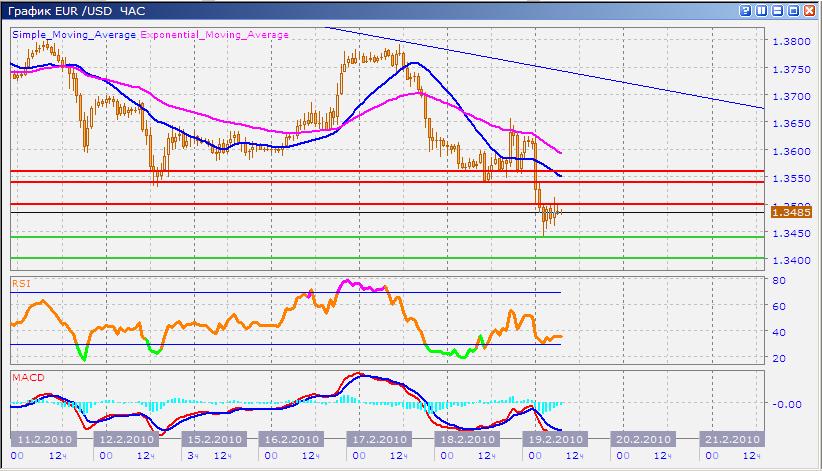Viewport: 822px width, 471px height.
Task: Select the 17.2.2010 date marker
Action: 377,439
